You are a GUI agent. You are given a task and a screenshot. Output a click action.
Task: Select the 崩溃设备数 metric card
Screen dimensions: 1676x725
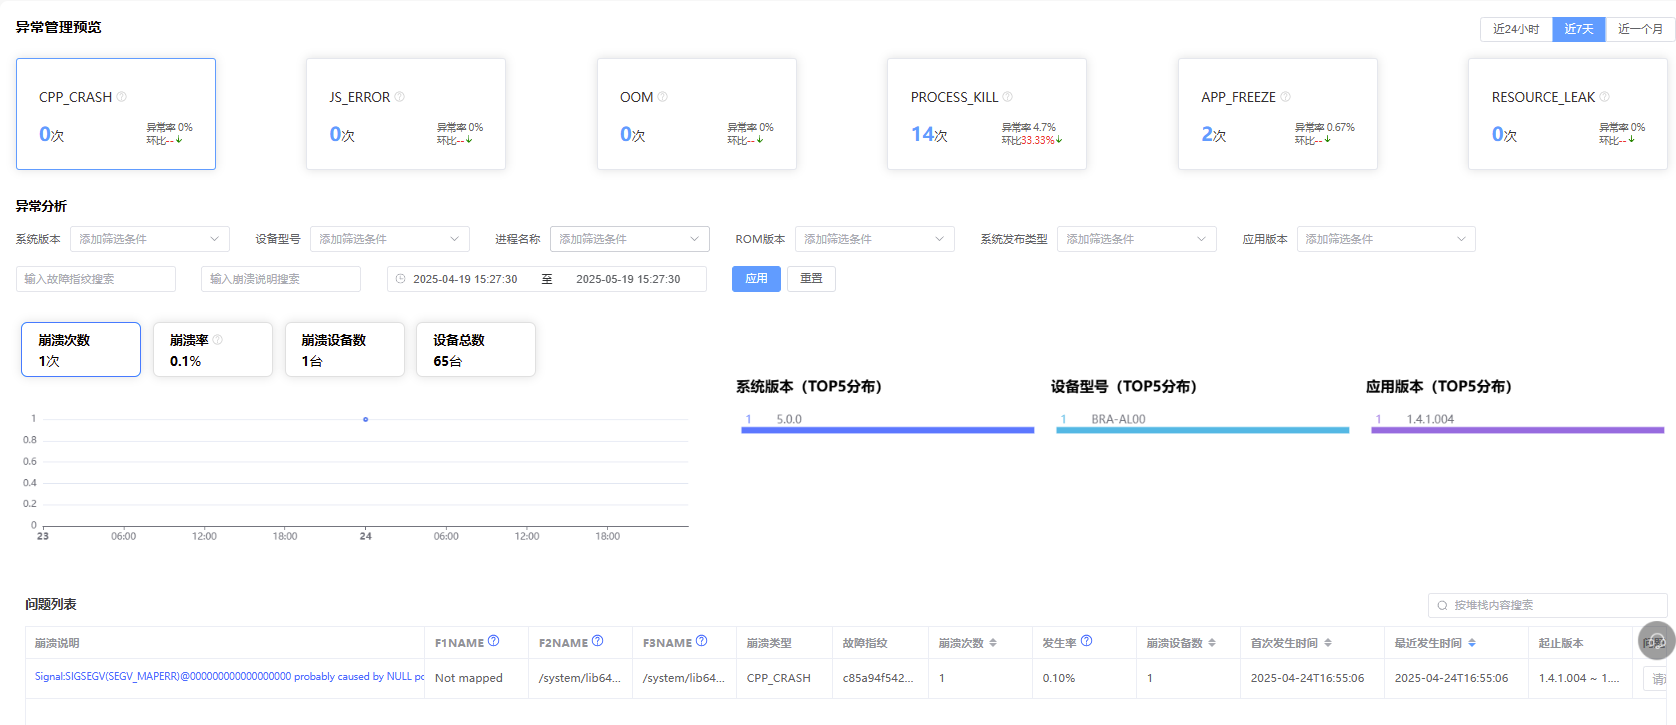point(344,350)
